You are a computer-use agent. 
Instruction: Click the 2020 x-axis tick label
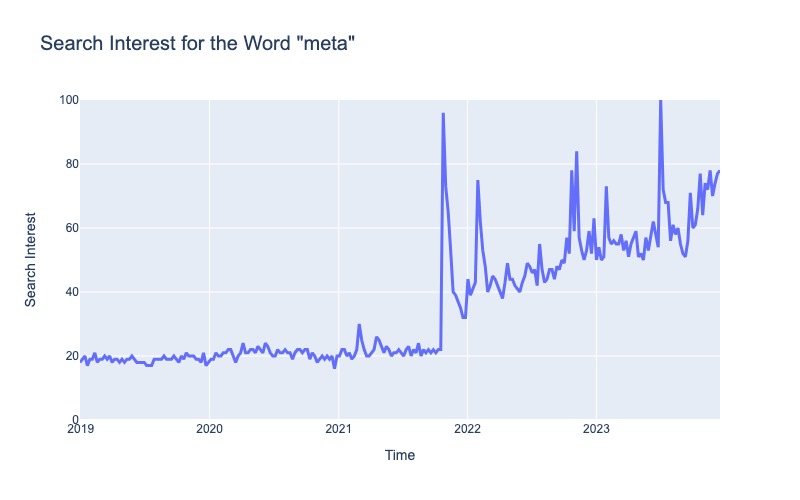click(x=209, y=429)
